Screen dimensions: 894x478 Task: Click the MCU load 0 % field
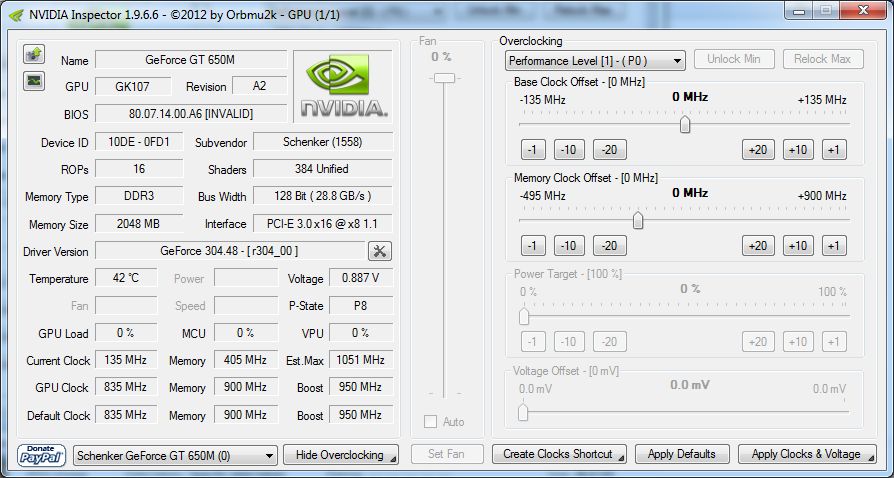(x=246, y=333)
